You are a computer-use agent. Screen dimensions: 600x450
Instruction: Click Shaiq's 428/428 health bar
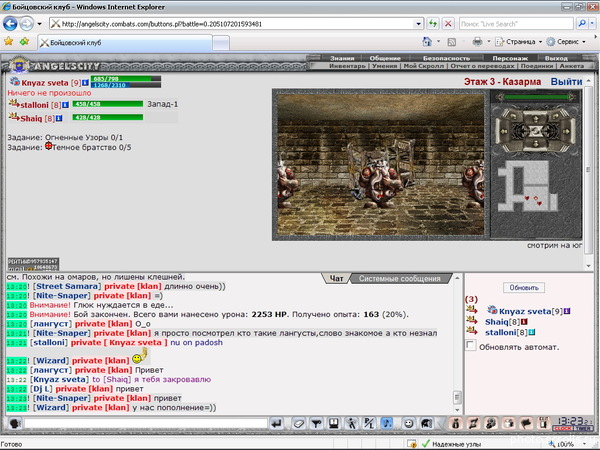pyautogui.click(x=108, y=117)
